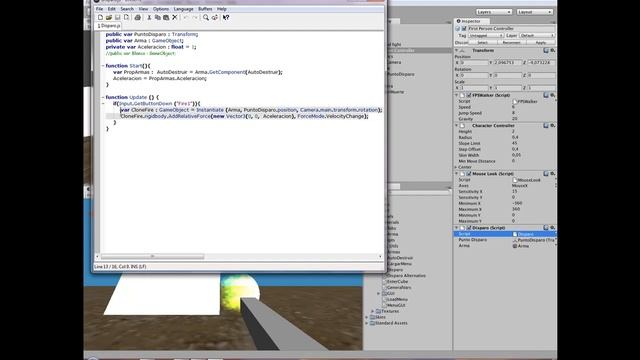Collapse the Character Controller foldout
Viewport: 640px width, 360px height.
(x=456, y=126)
